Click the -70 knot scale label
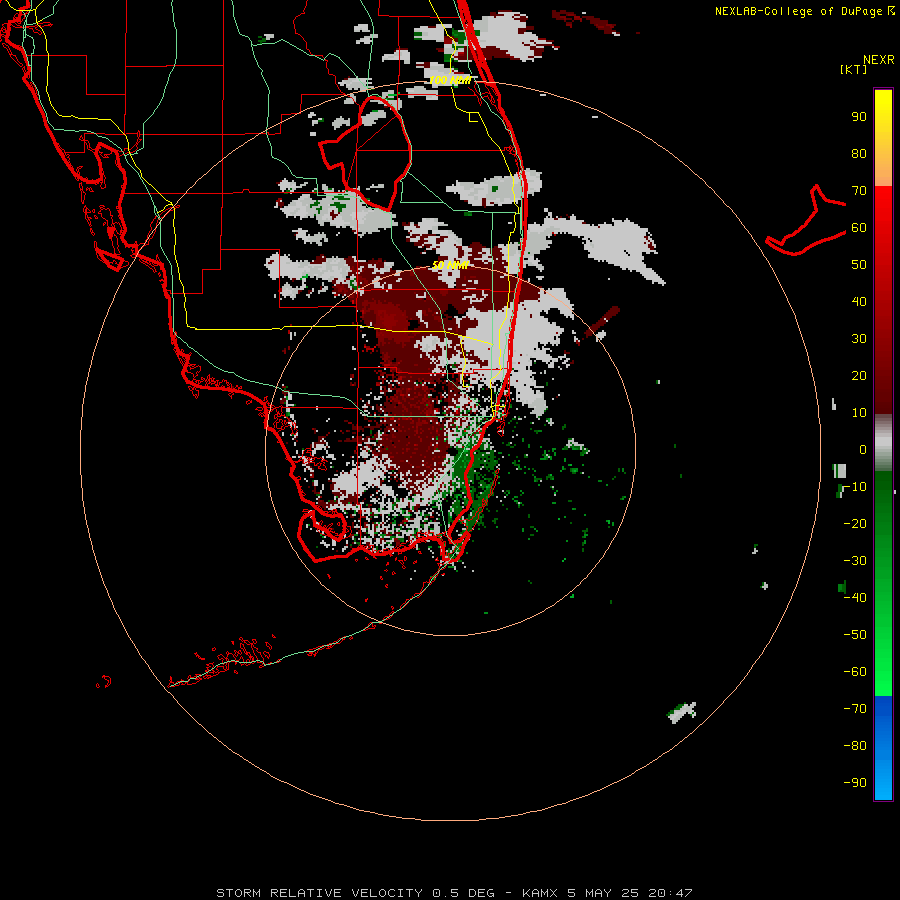 pos(855,709)
